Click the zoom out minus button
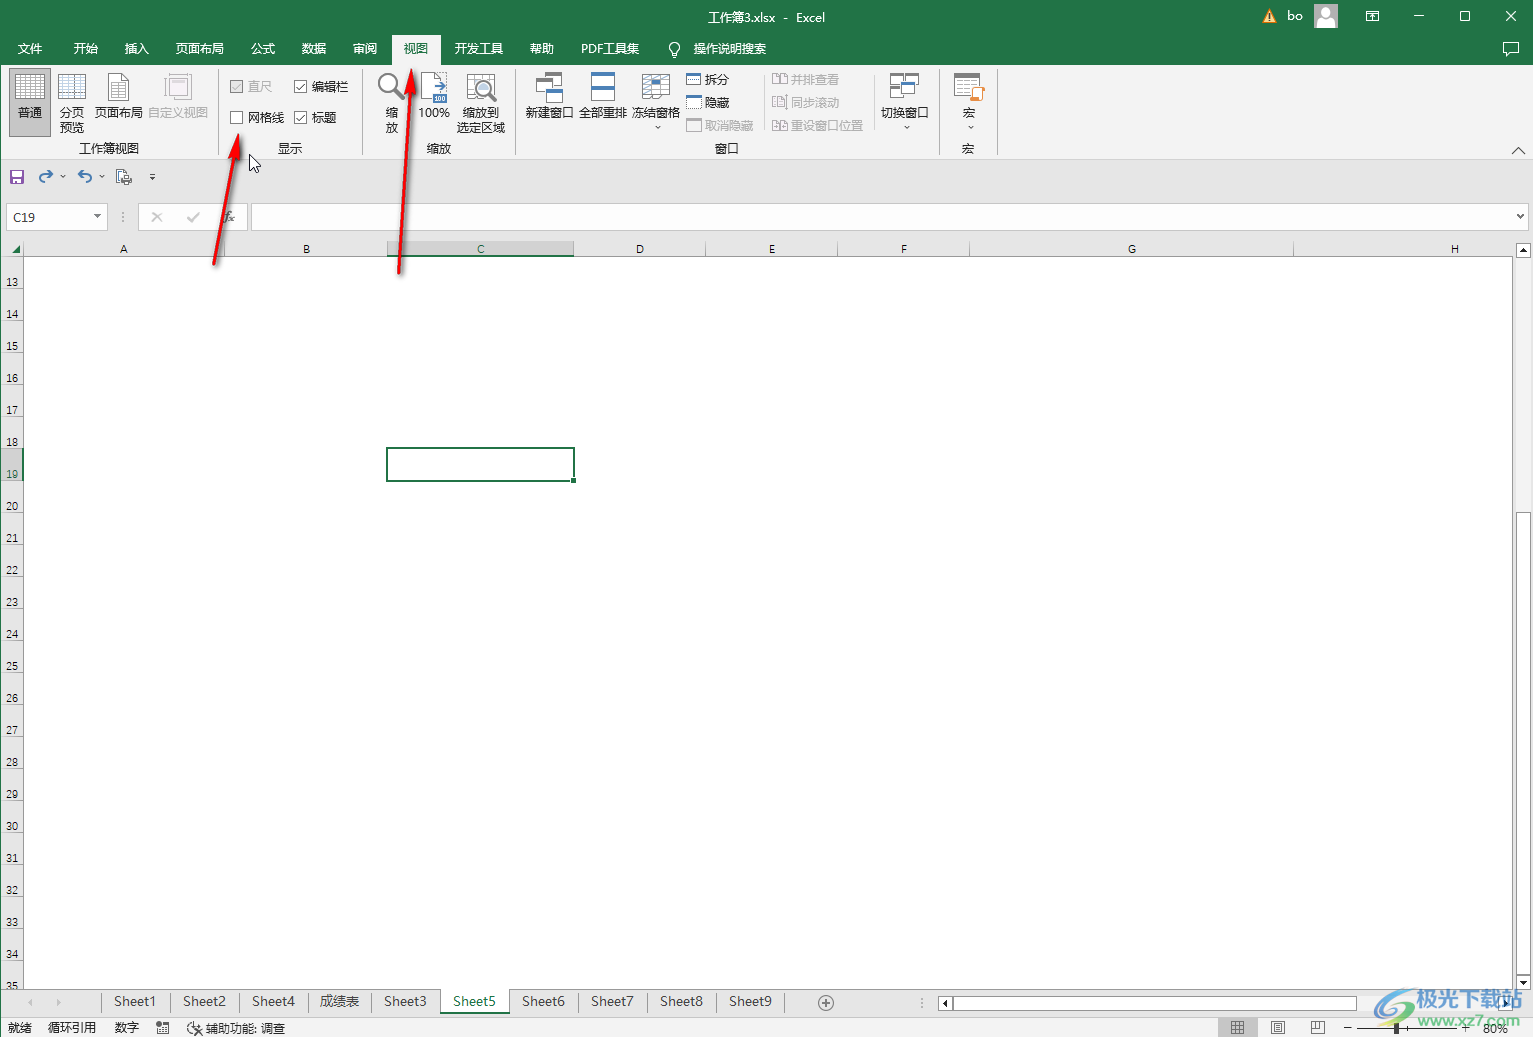Viewport: 1533px width, 1037px height. (x=1348, y=1028)
